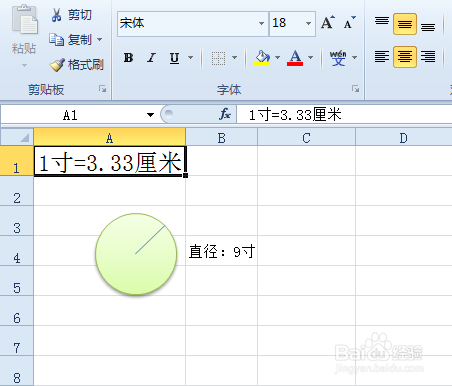The image size is (452, 386).
Task: Apply the yellow fill color bucket
Action: coord(262,58)
